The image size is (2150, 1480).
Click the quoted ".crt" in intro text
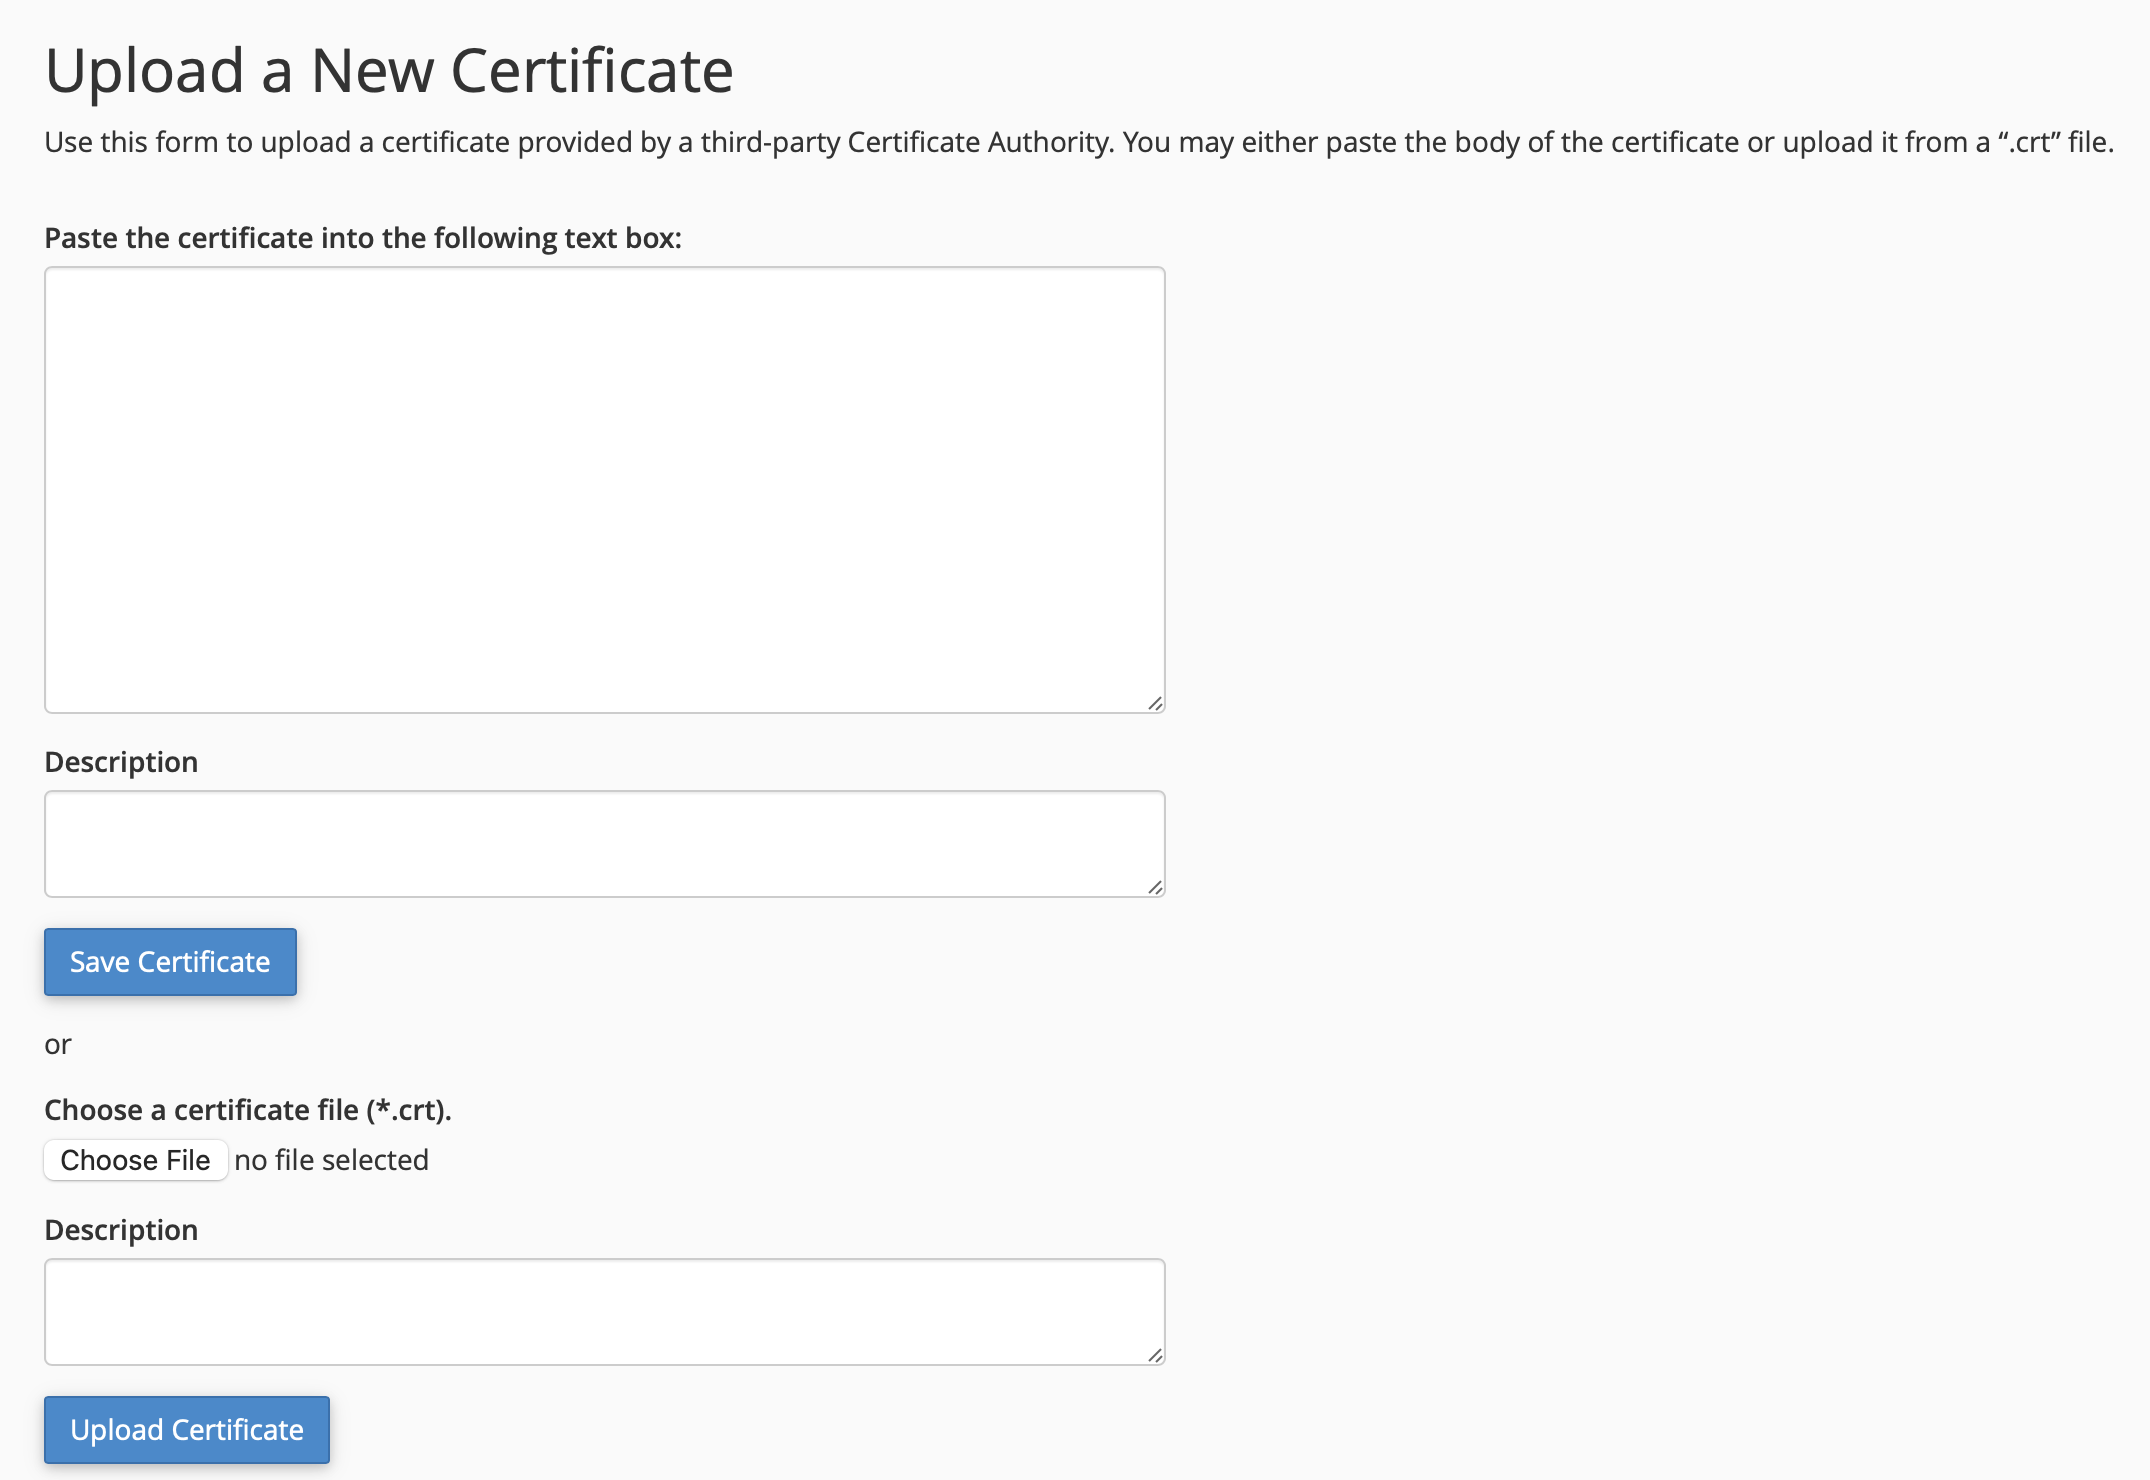tap(2028, 142)
